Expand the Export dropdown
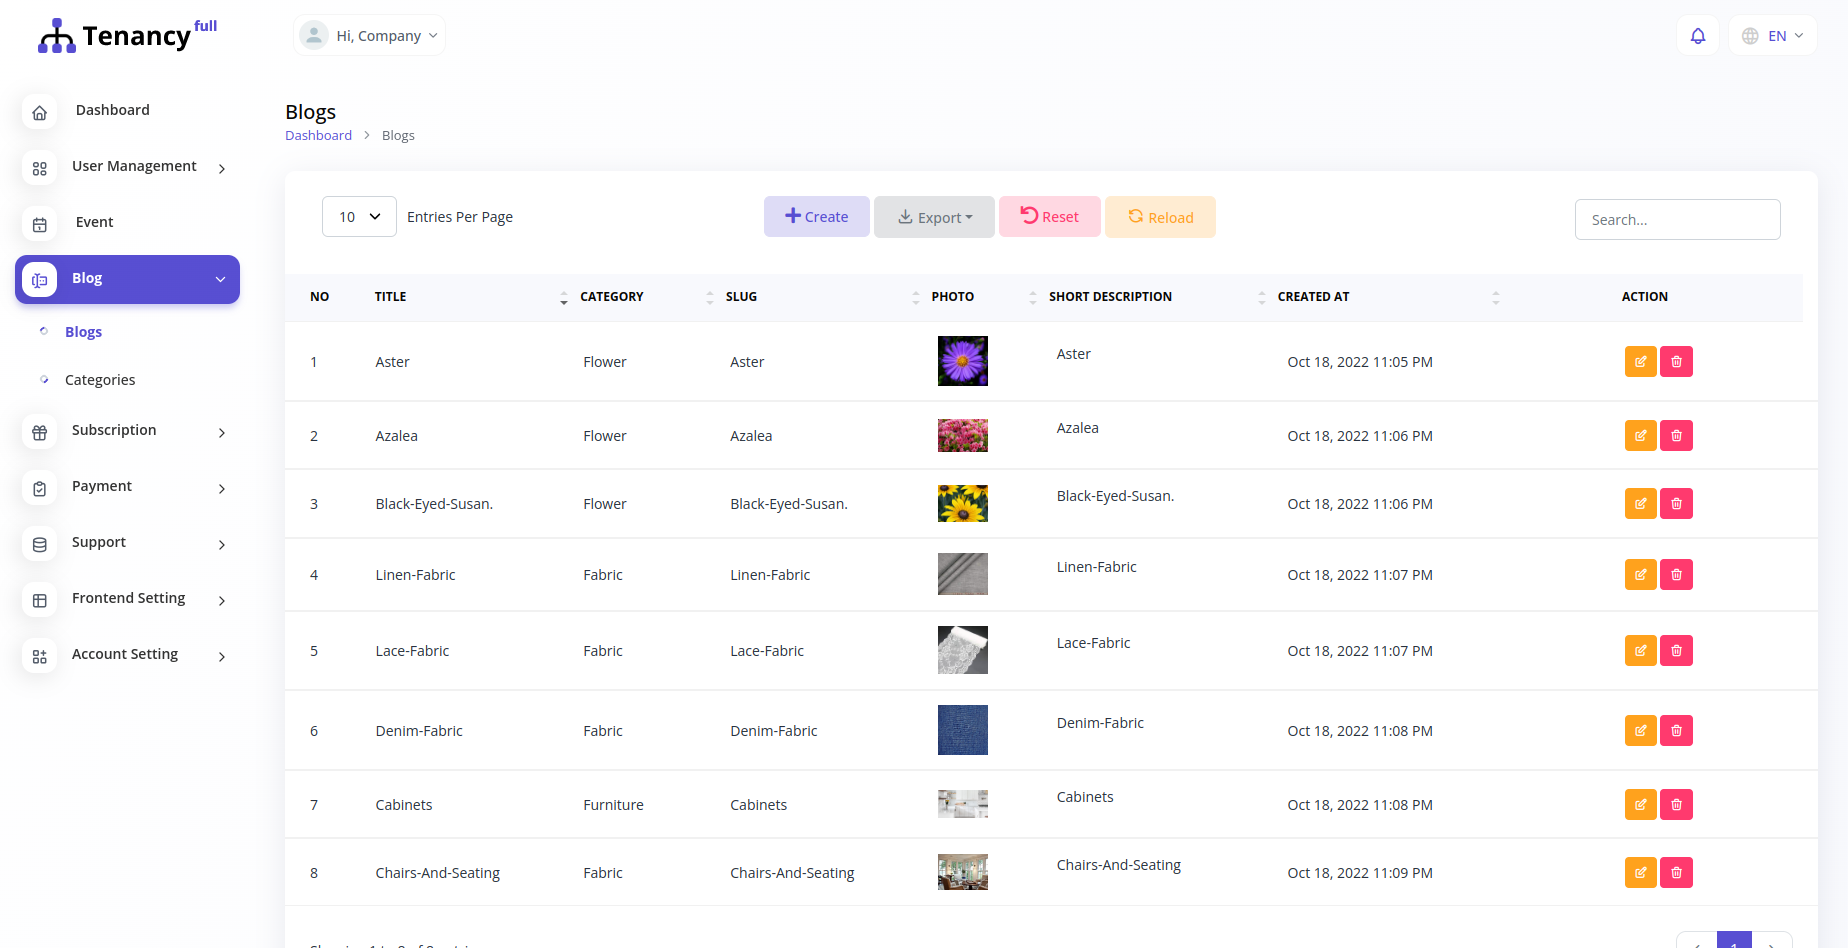 pyautogui.click(x=934, y=217)
